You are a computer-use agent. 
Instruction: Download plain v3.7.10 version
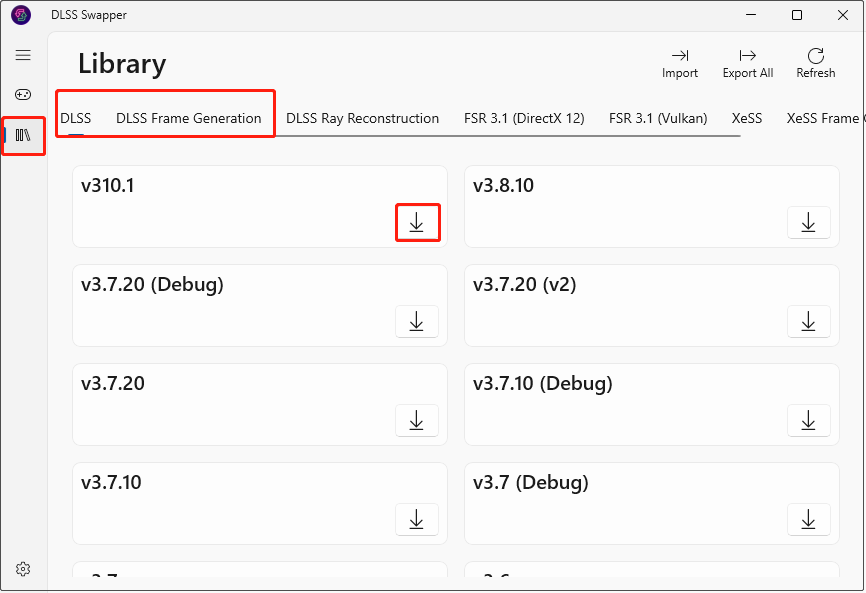click(417, 519)
